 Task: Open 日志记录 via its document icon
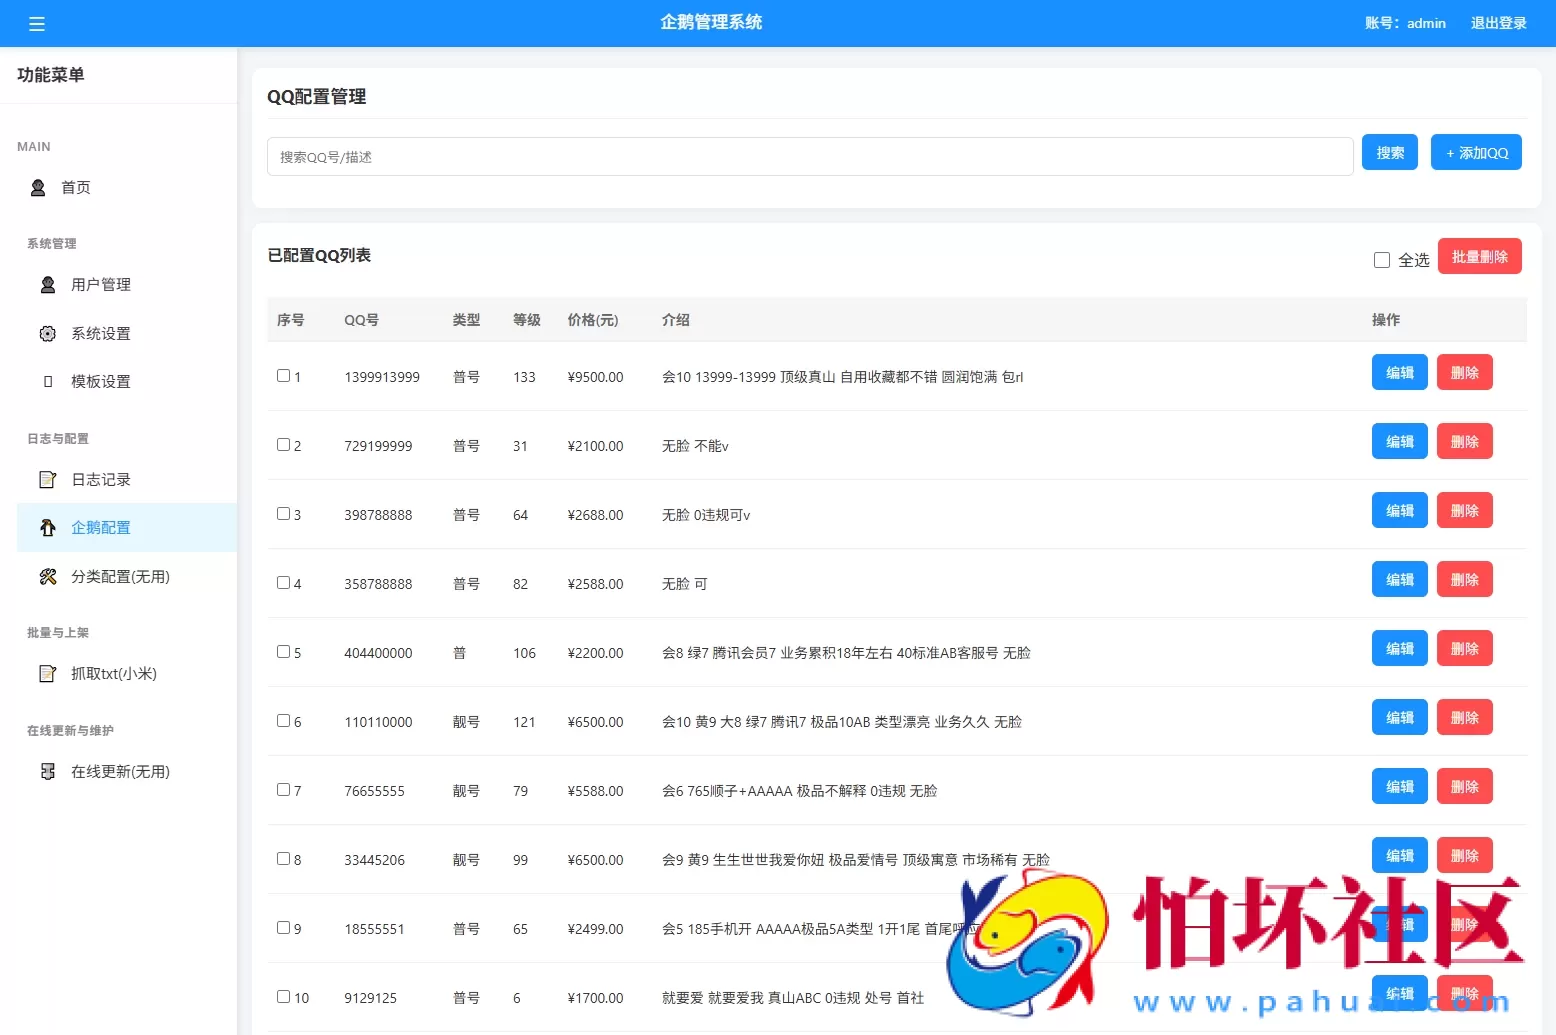47,479
